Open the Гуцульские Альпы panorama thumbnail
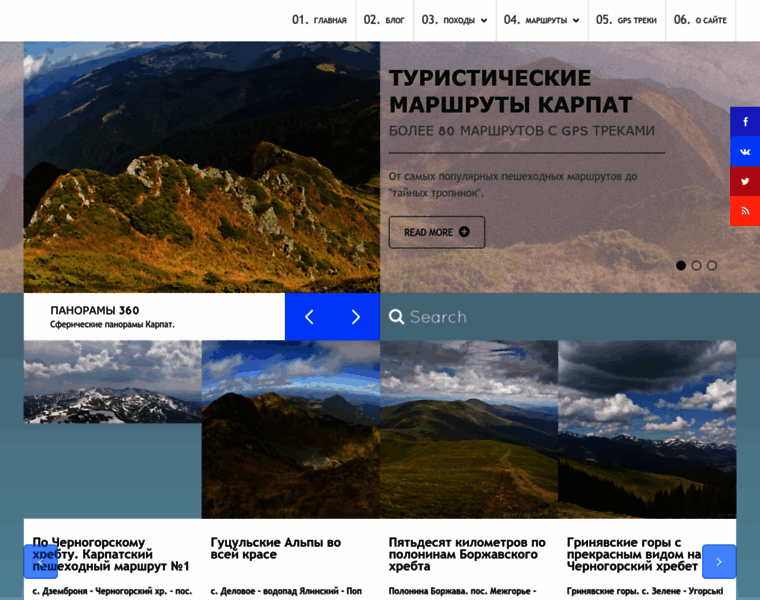The image size is (760, 600). [x=291, y=429]
